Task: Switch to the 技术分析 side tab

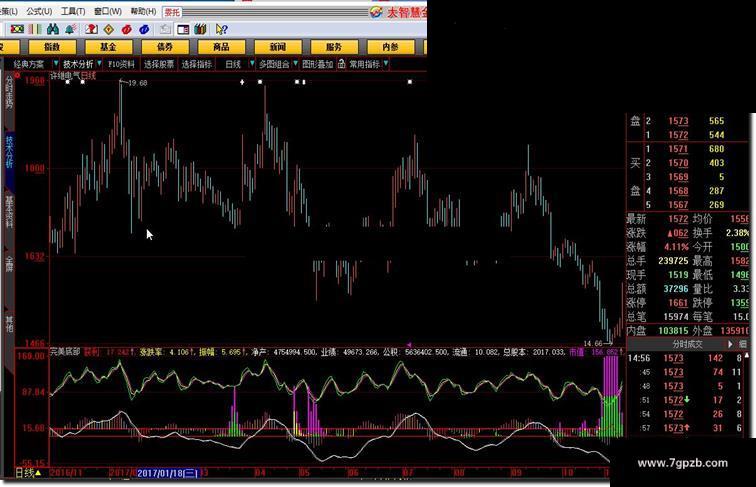Action: pyautogui.click(x=9, y=151)
